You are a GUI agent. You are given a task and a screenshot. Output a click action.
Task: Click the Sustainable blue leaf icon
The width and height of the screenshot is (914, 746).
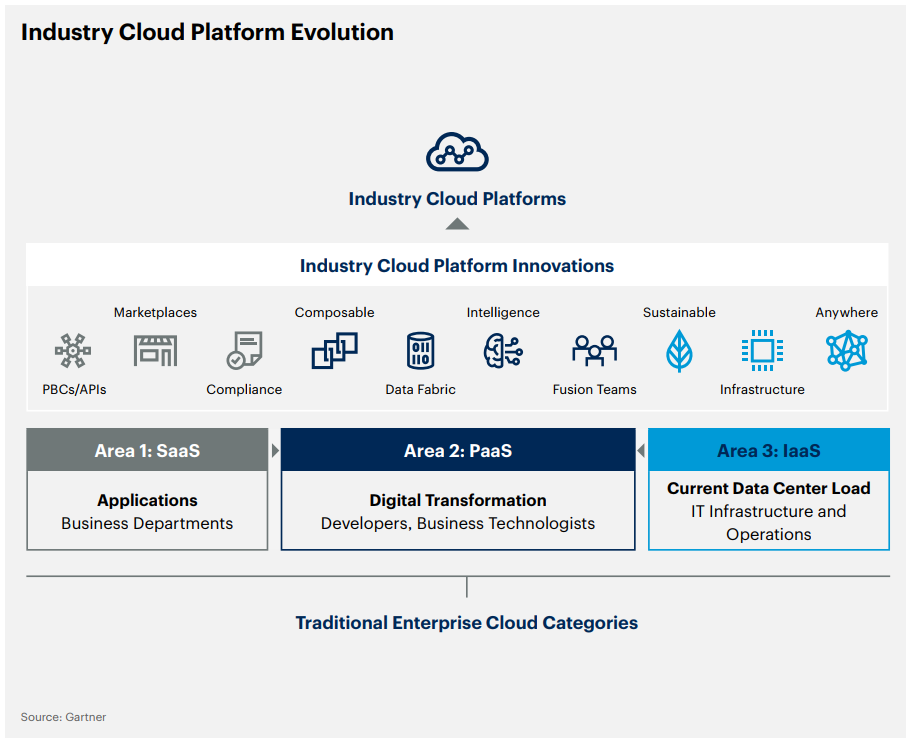(x=679, y=351)
